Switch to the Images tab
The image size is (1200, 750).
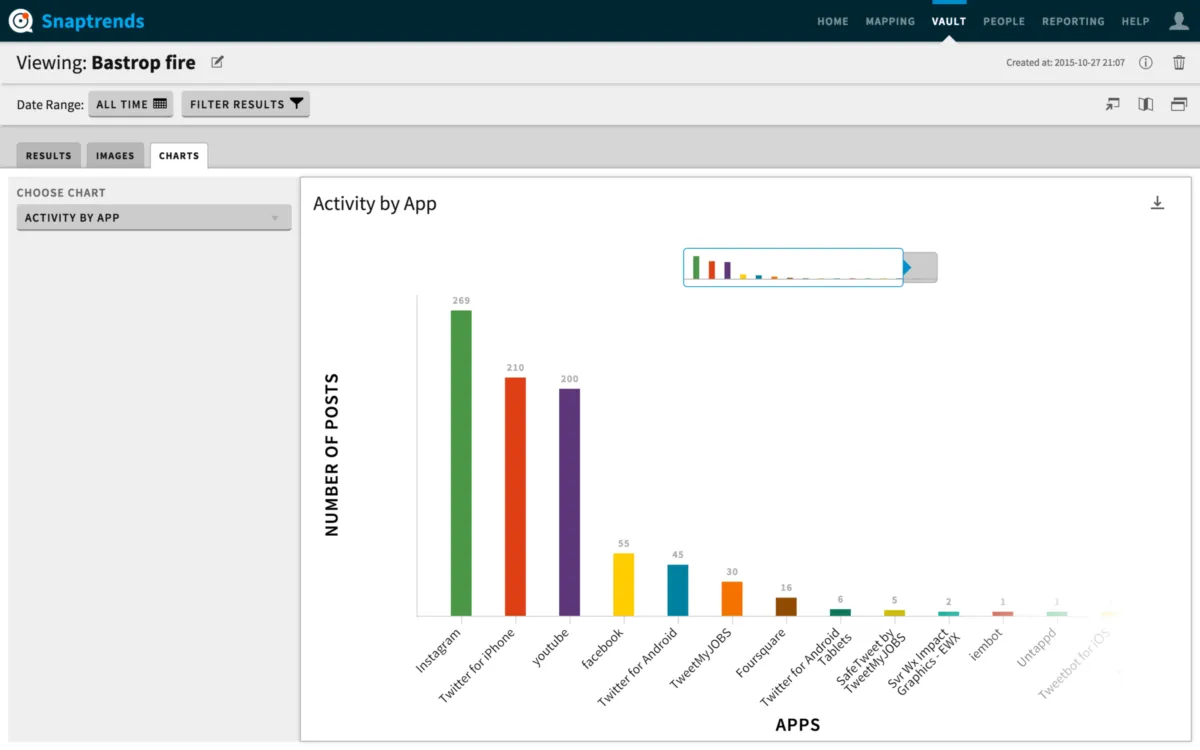click(115, 155)
